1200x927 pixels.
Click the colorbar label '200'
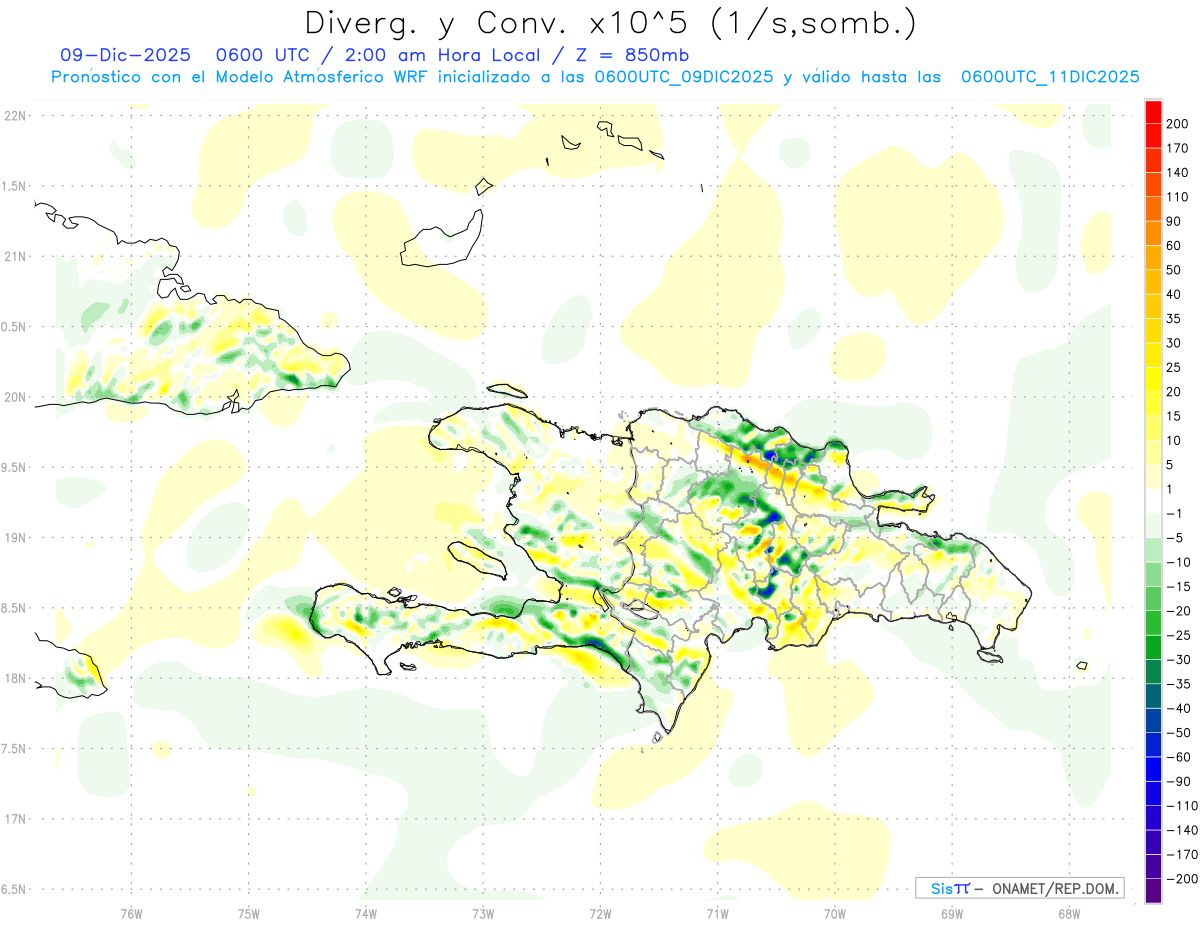[x=1177, y=123]
